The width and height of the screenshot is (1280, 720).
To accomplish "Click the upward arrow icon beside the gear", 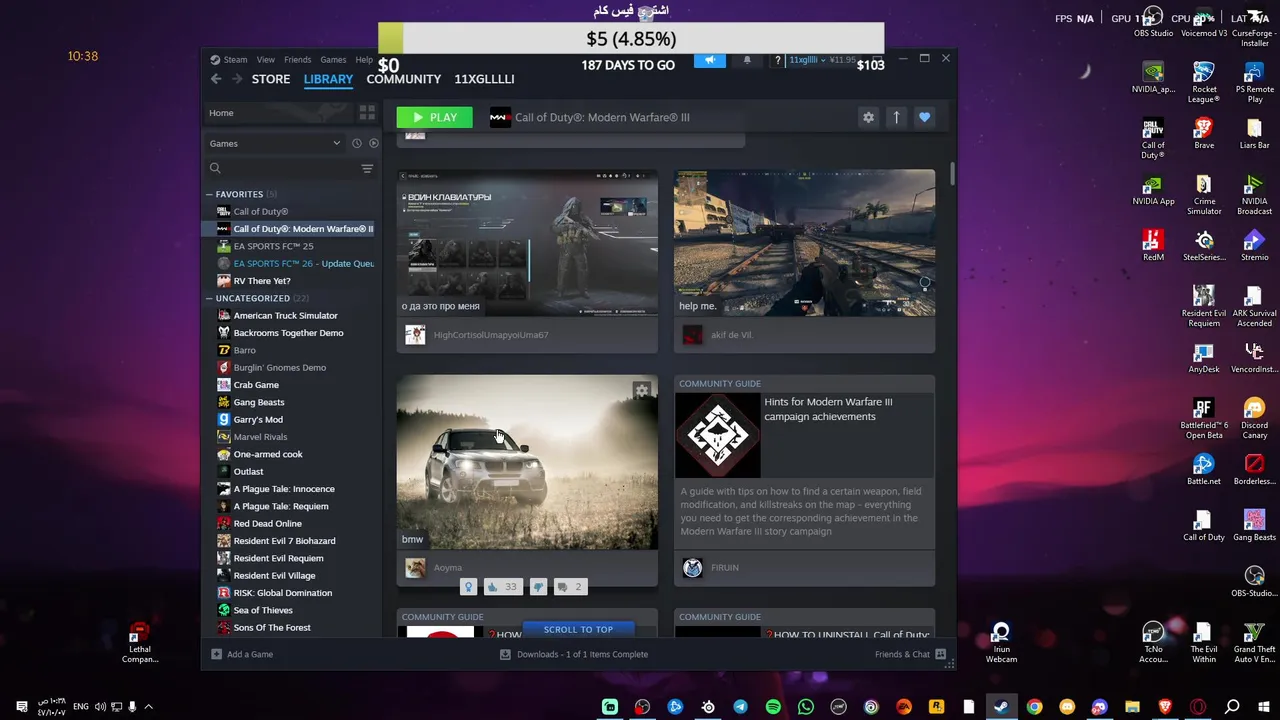I will click(x=896, y=117).
